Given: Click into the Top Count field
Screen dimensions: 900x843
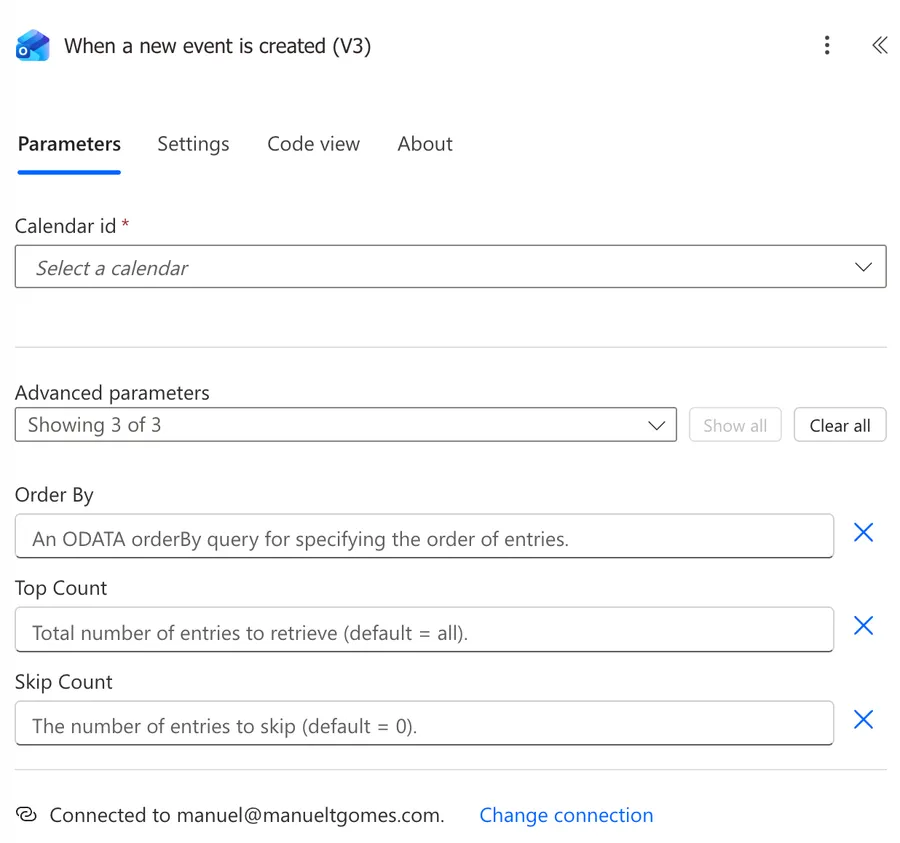Looking at the screenshot, I should point(424,631).
